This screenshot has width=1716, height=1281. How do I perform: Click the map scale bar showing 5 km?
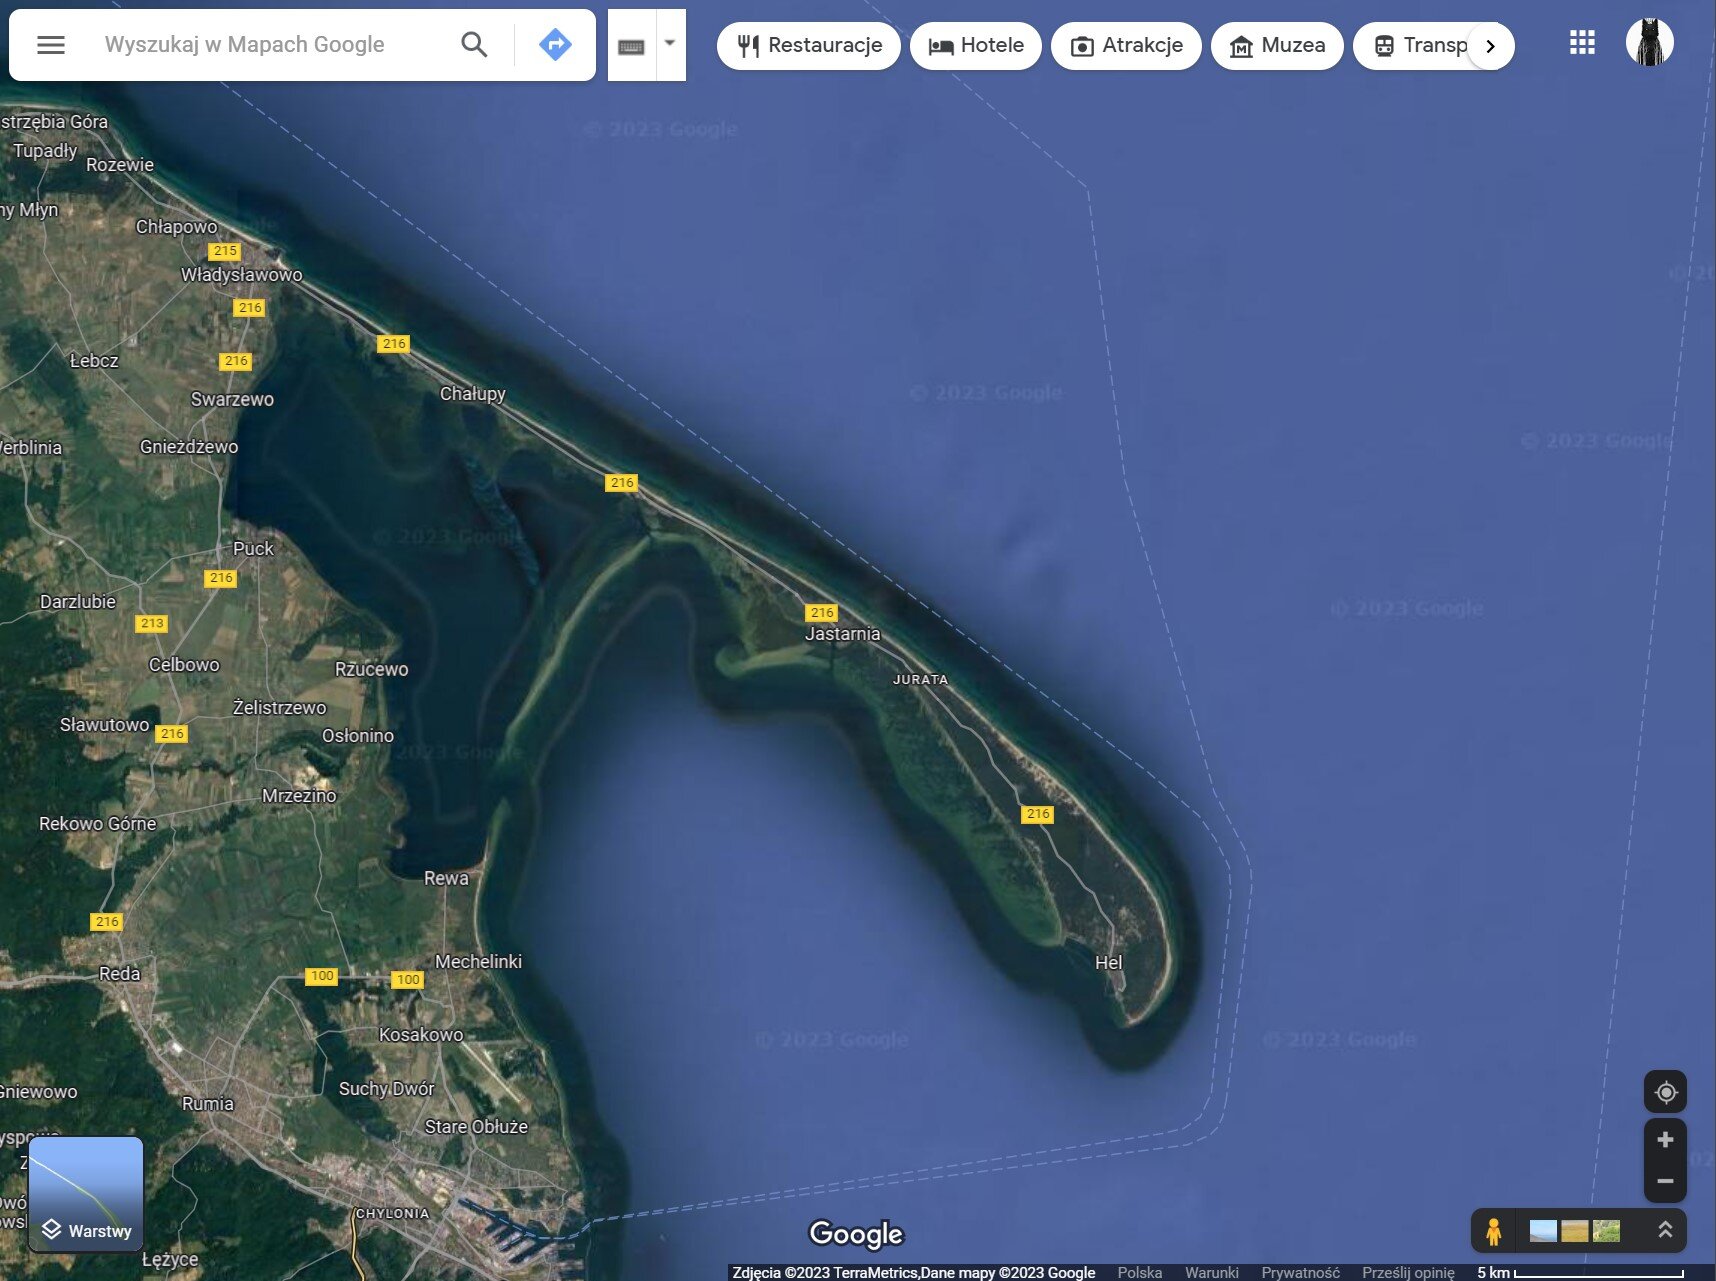[1580, 1273]
